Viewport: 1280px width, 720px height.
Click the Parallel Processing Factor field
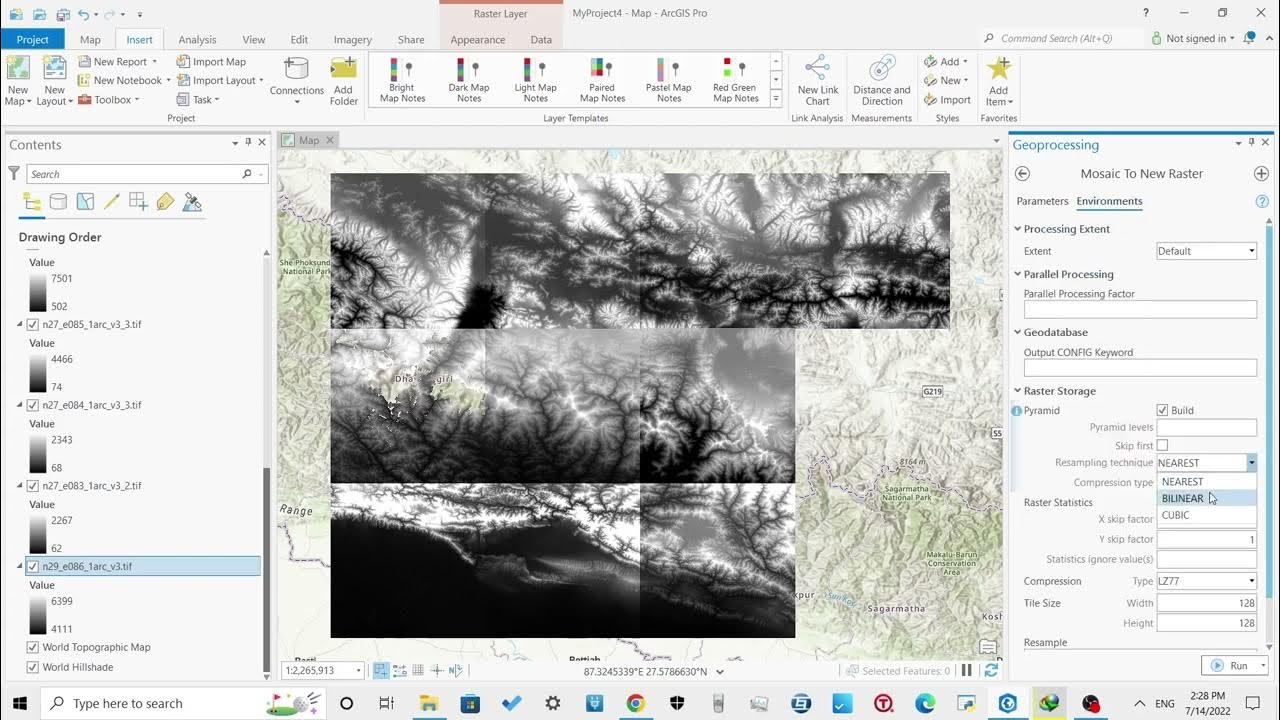[x=1140, y=311]
